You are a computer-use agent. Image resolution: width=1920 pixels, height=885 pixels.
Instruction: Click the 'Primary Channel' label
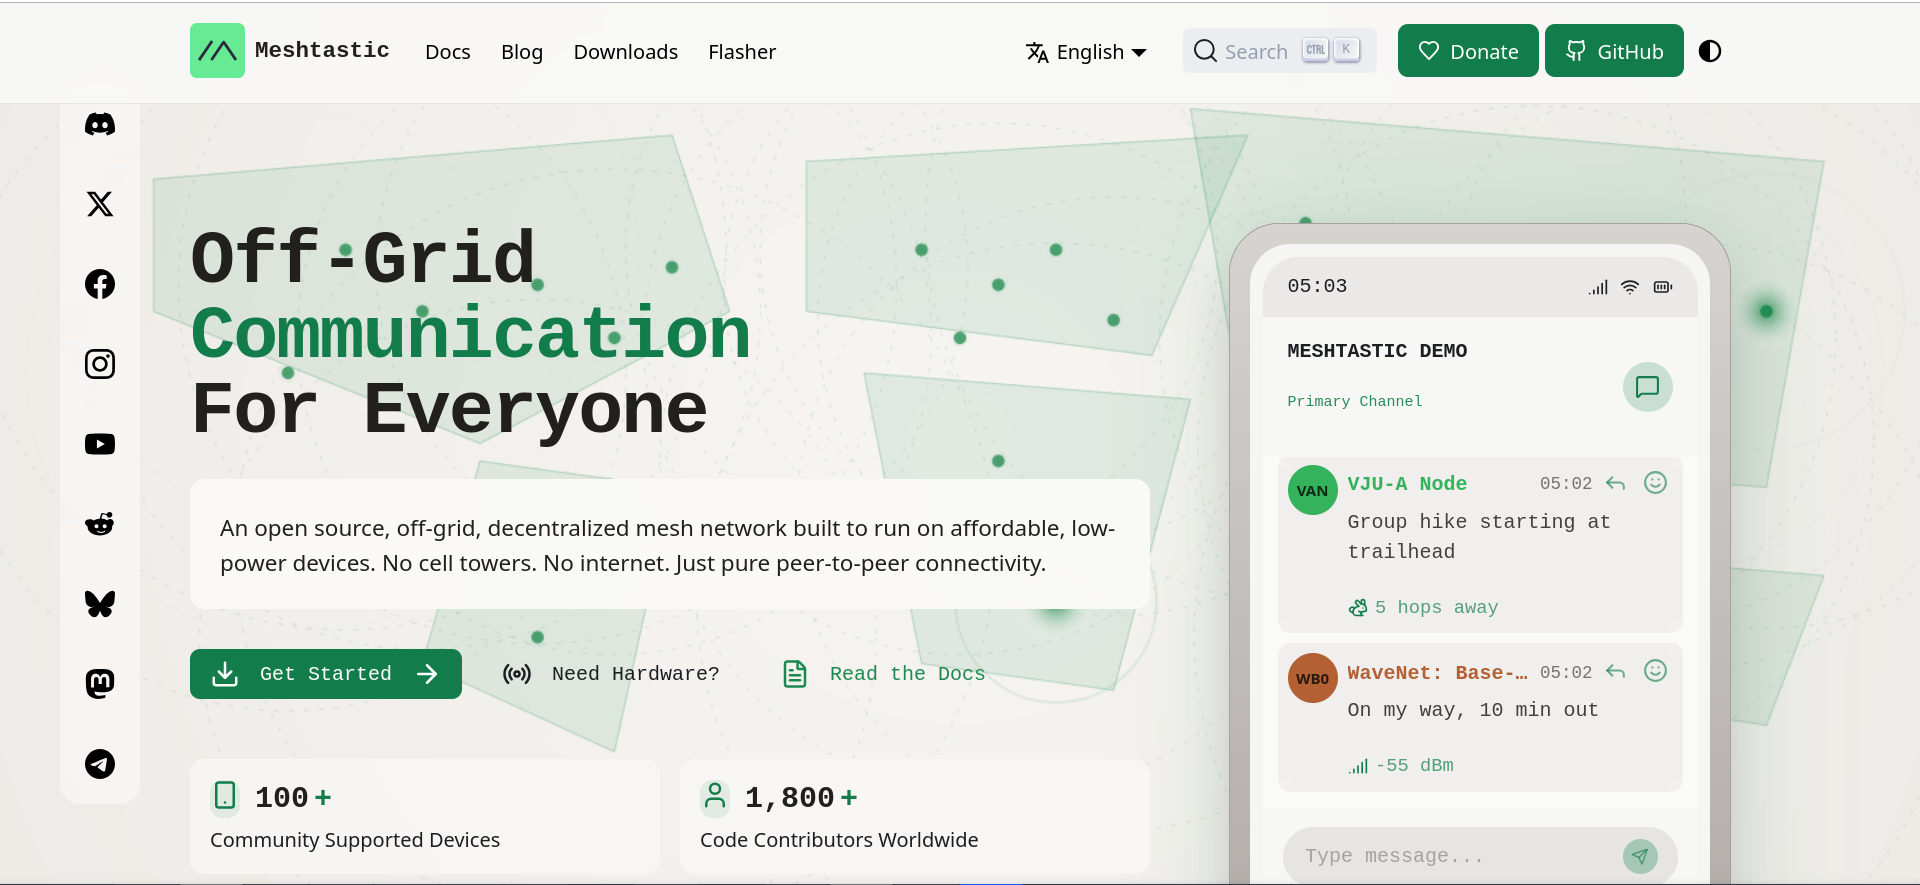click(x=1354, y=401)
